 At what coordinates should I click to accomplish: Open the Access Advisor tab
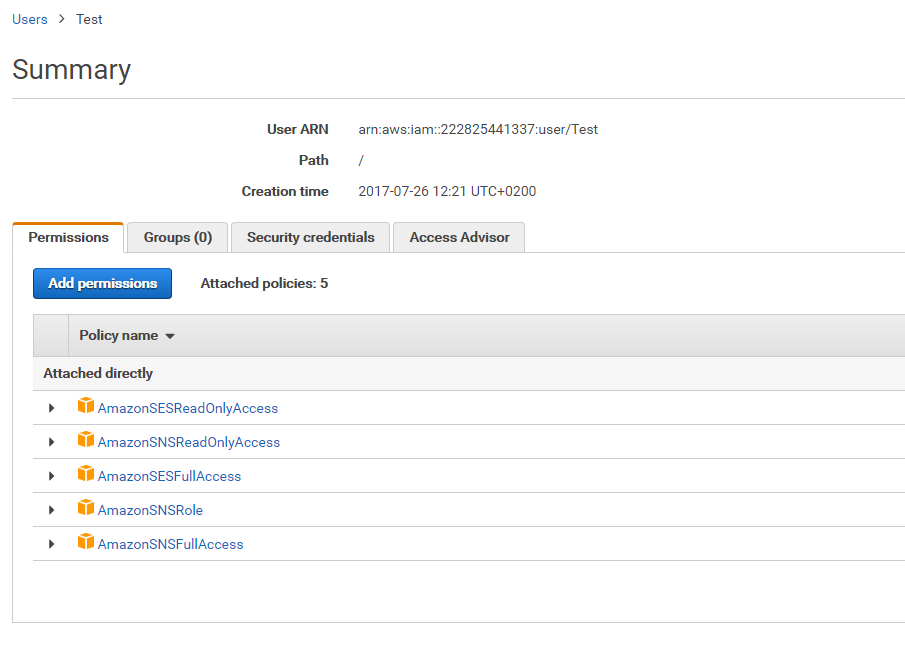click(459, 238)
